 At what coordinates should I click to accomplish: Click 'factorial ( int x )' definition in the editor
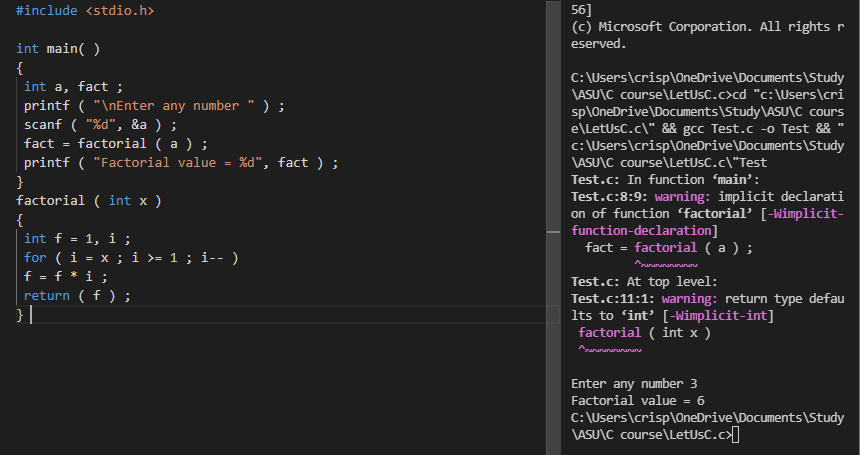(x=89, y=201)
